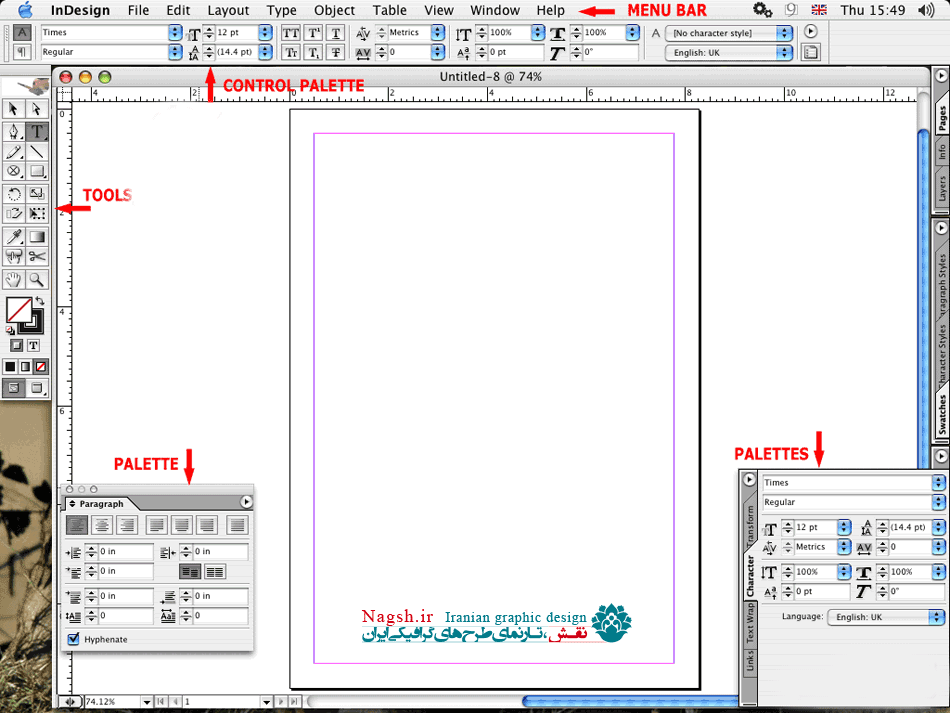This screenshot has height=713, width=950.
Task: Select the Selection tool arrow
Action: pos(13,109)
